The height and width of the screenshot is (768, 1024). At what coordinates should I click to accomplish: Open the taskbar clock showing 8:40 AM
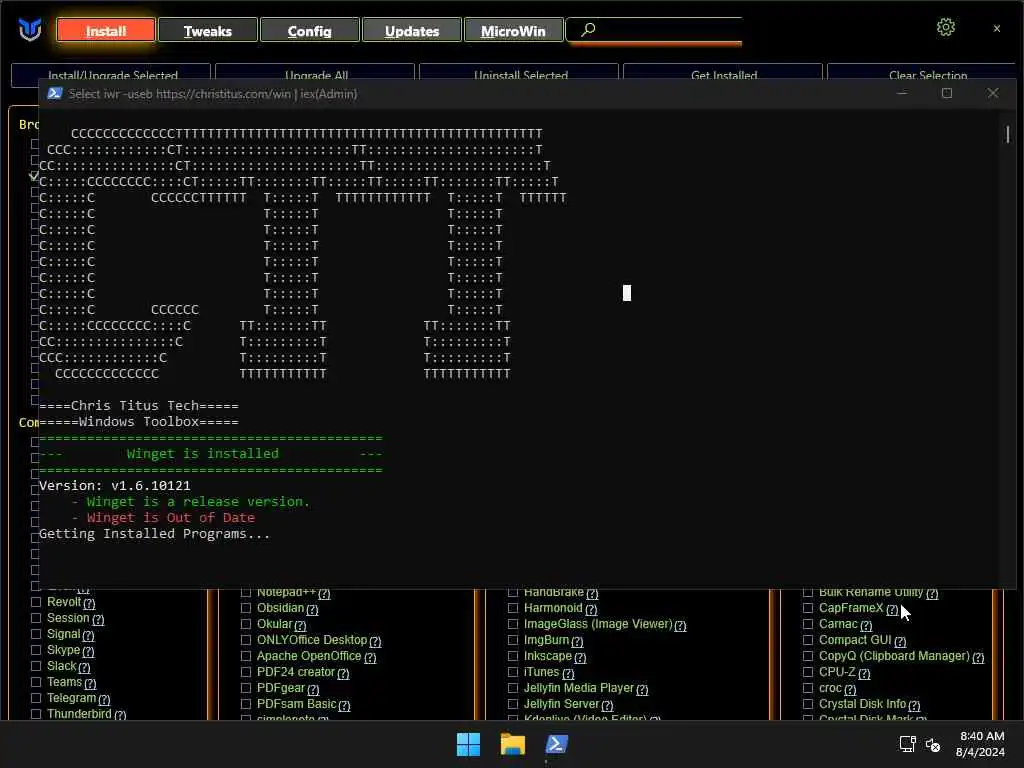click(980, 744)
